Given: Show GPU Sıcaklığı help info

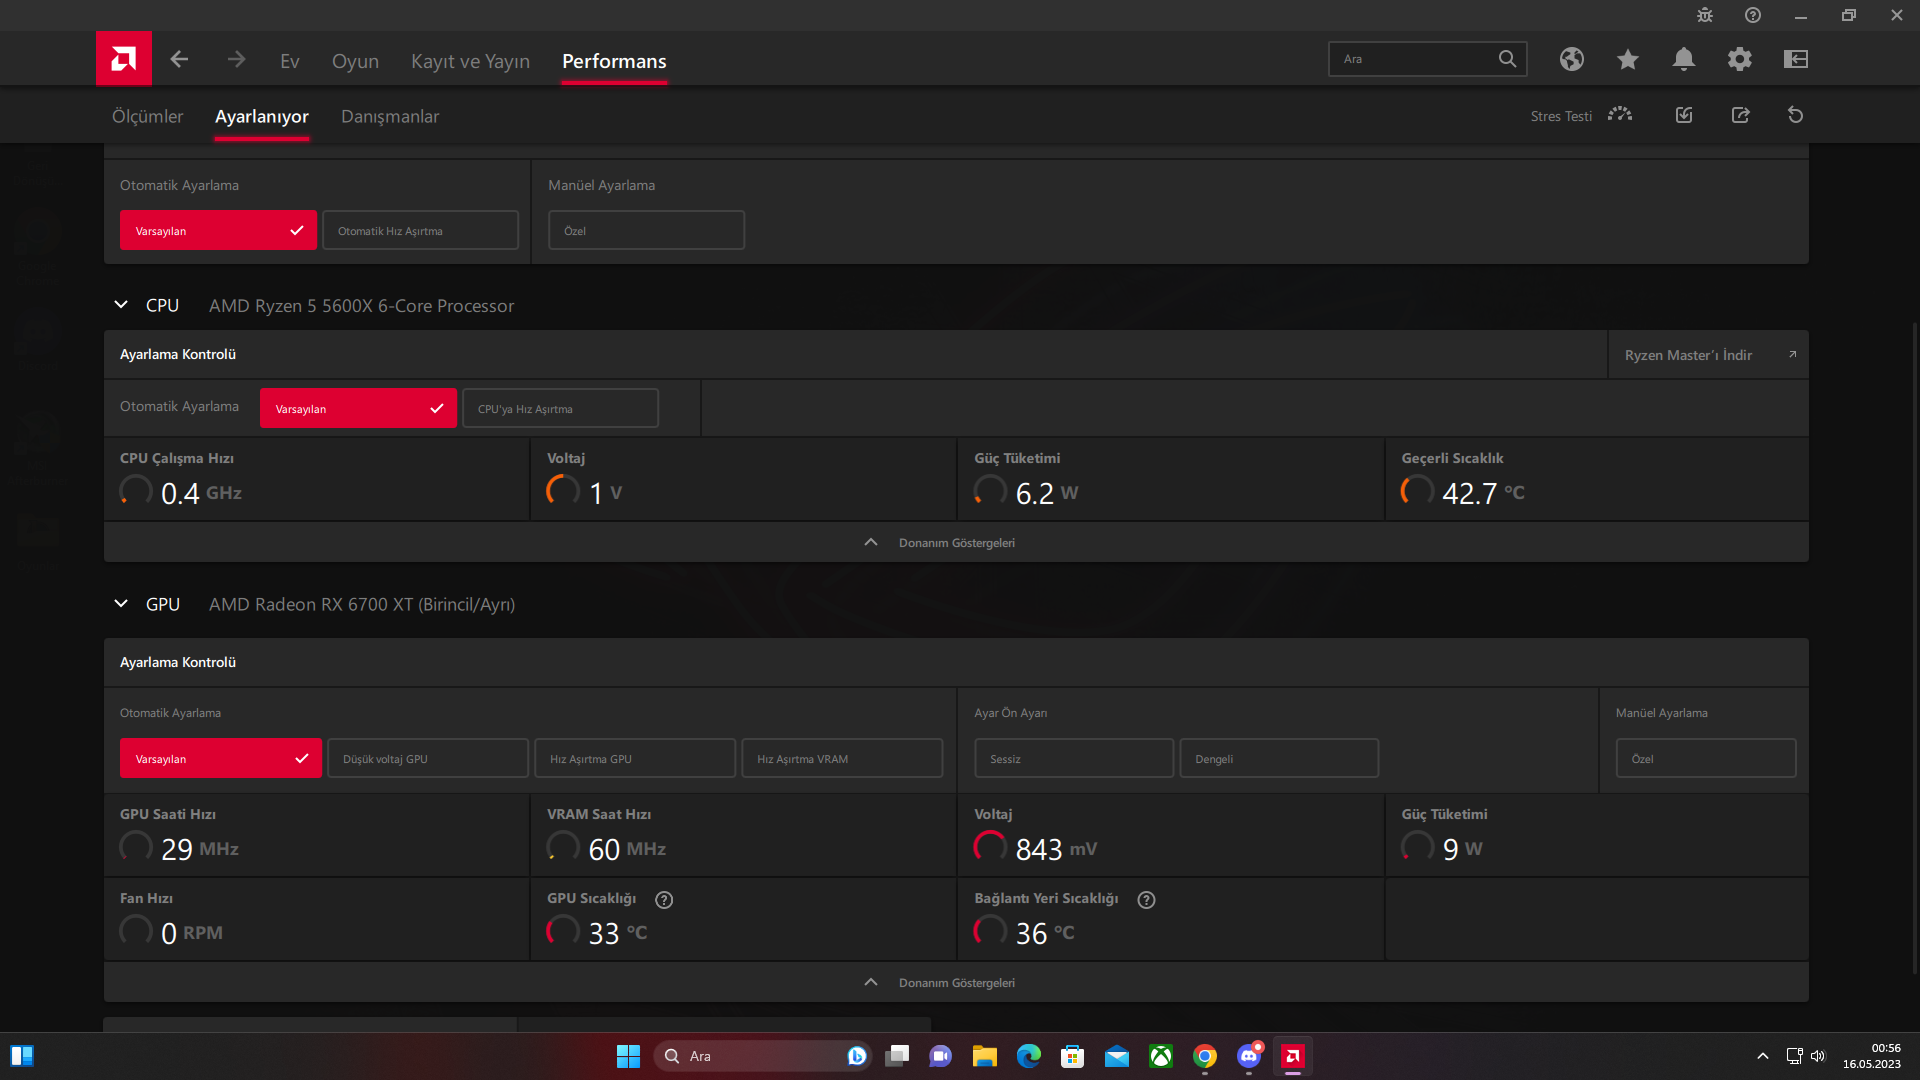Looking at the screenshot, I should (x=664, y=900).
